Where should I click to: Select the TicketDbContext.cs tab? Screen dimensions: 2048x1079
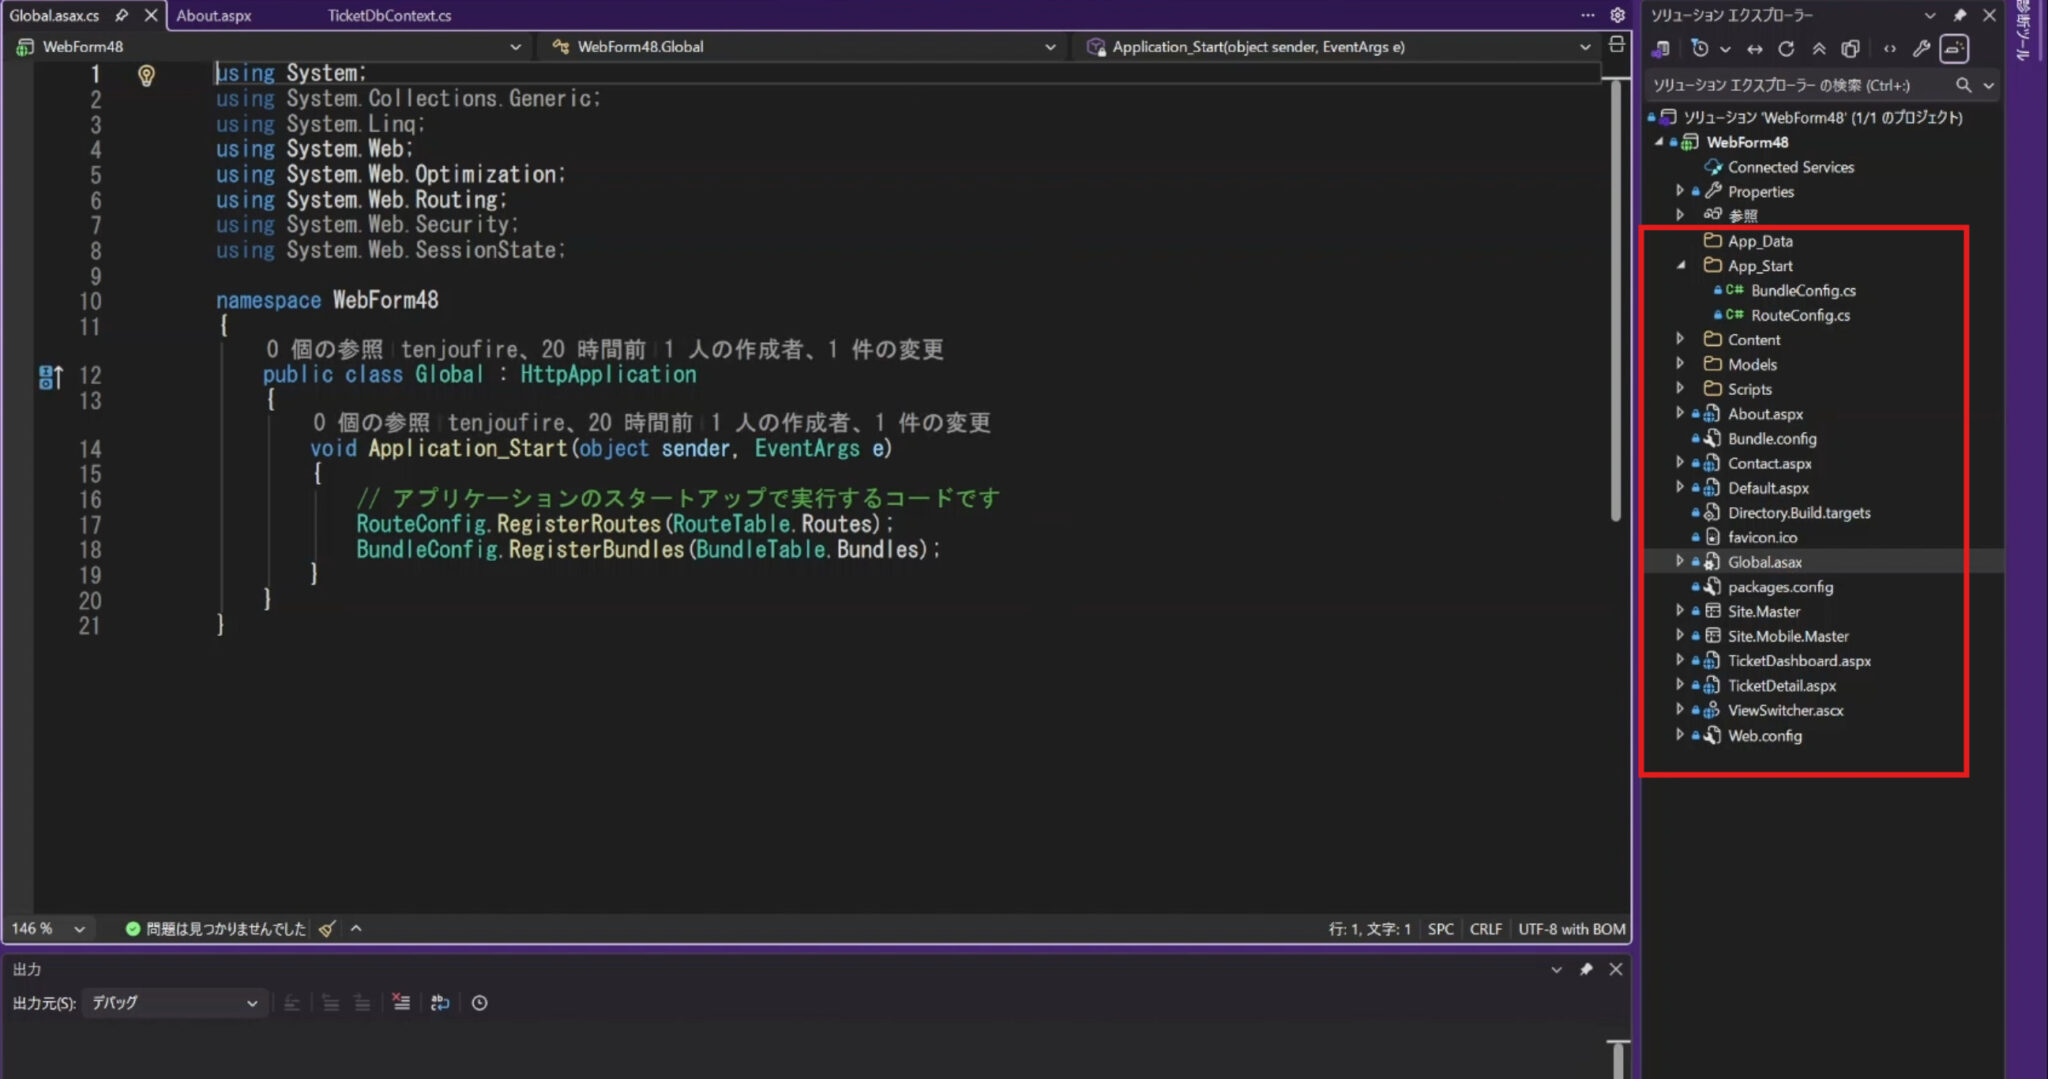[x=389, y=15]
